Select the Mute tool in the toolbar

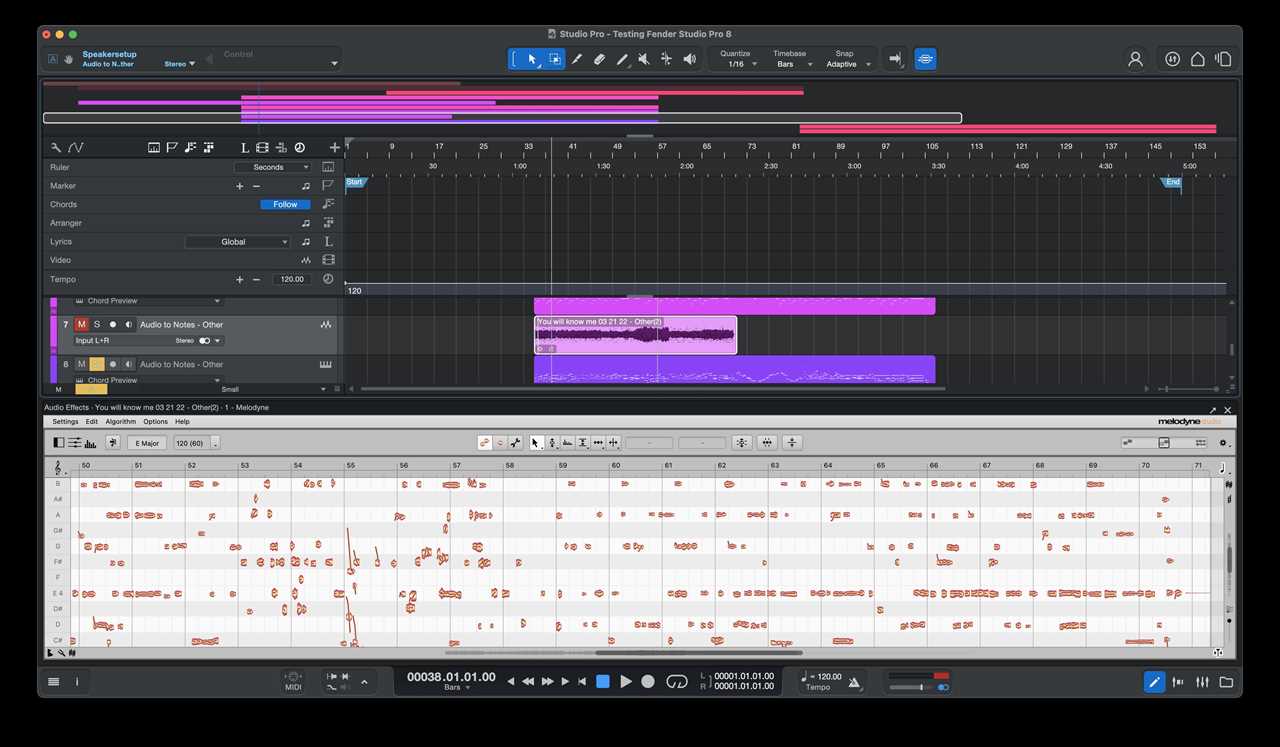[643, 58]
